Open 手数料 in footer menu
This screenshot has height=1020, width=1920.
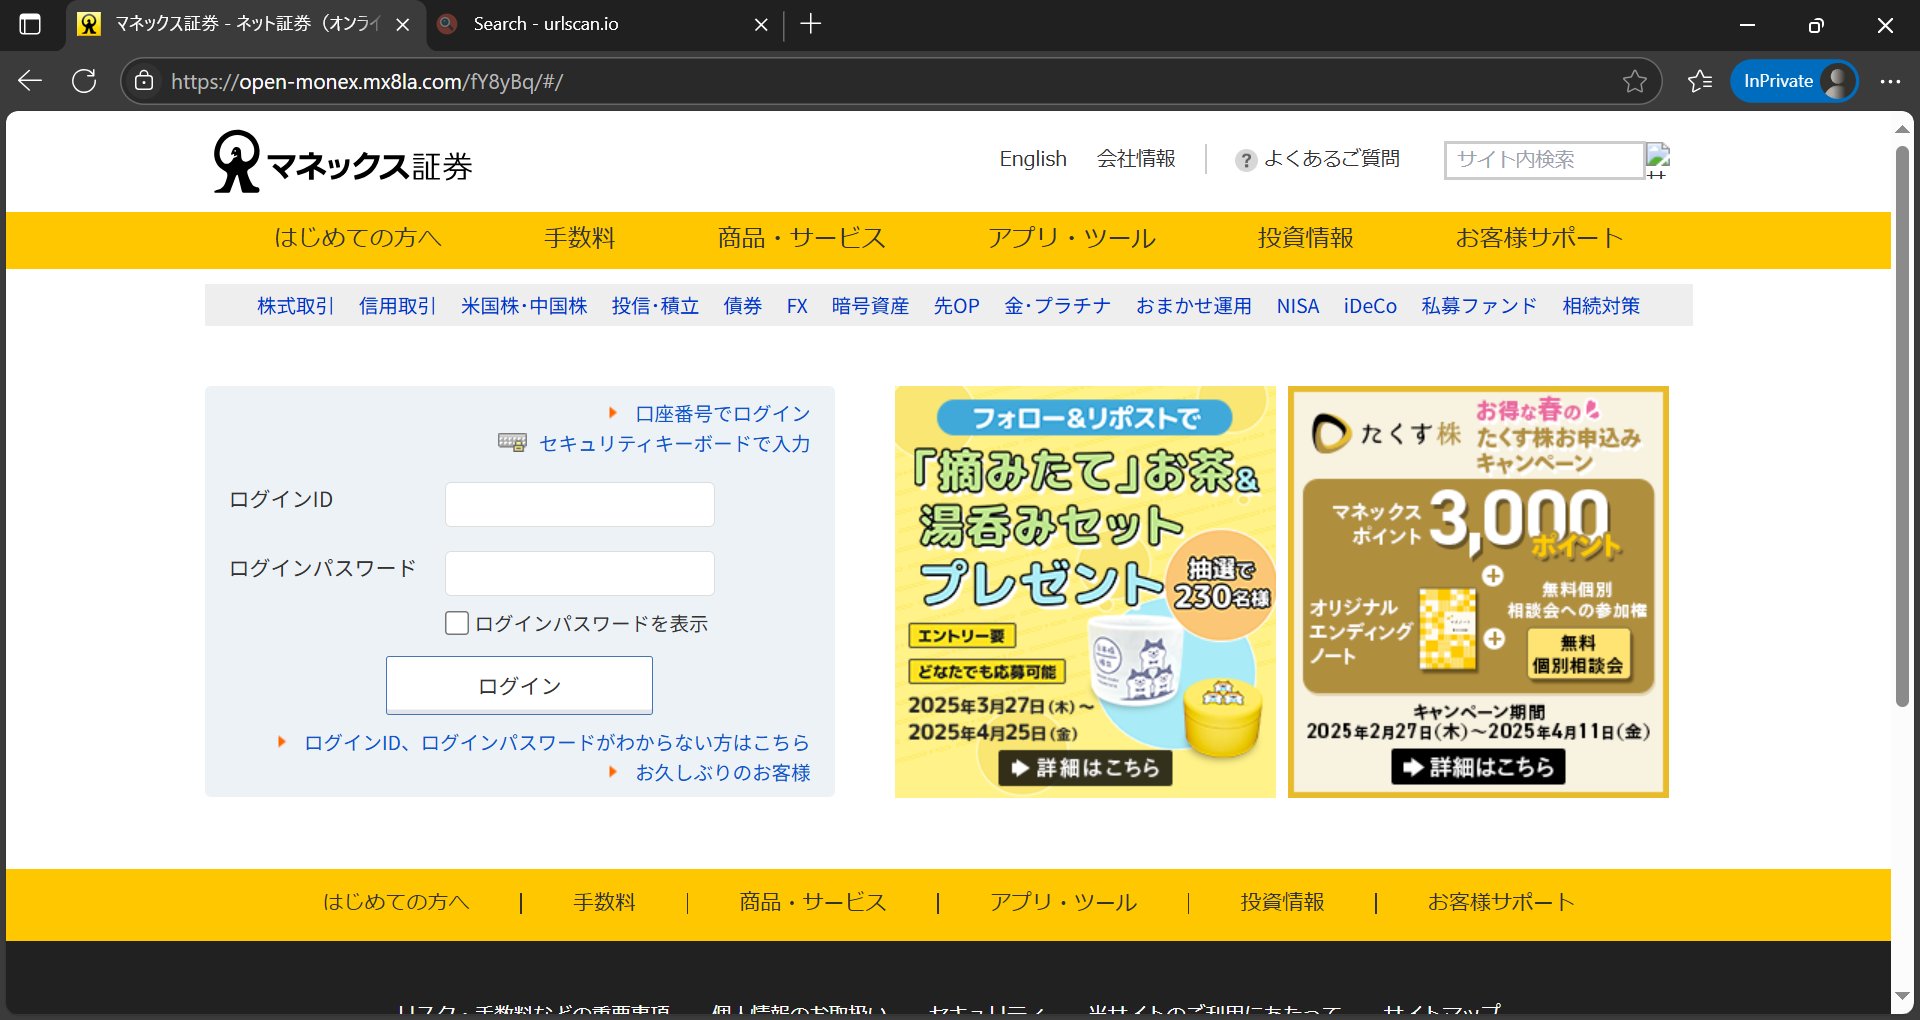[x=604, y=902]
